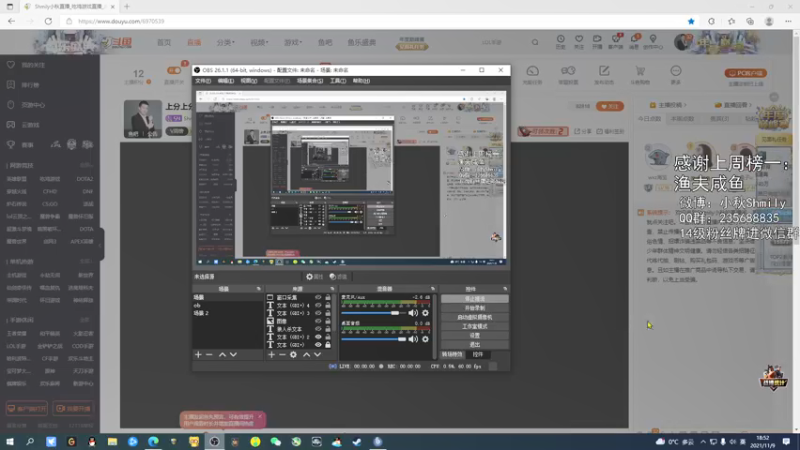Viewport: 800px width, 450px height.
Task: Add a new scene with plus icon
Action: pyautogui.click(x=198, y=355)
